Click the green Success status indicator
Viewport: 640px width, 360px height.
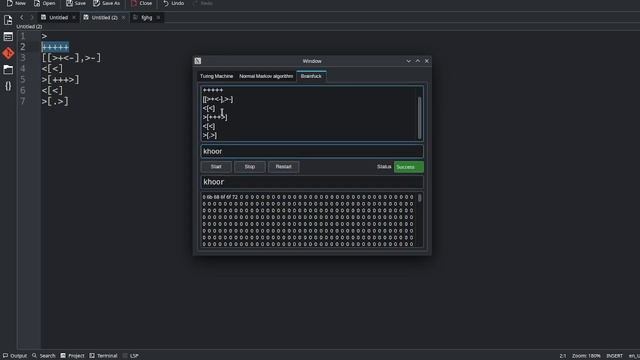tap(409, 167)
